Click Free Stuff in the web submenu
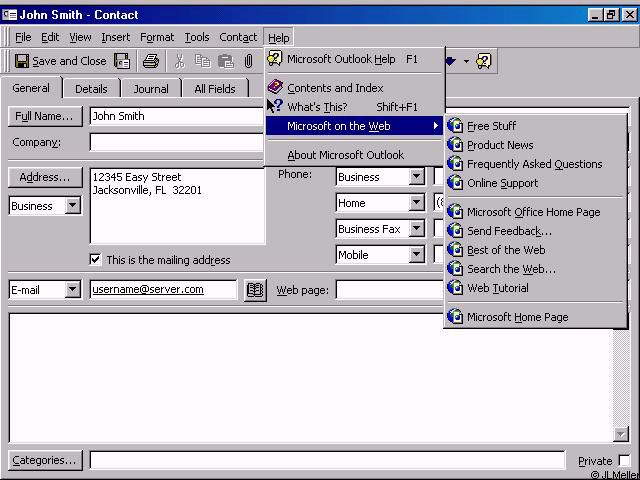The width and height of the screenshot is (640, 480). [x=535, y=126]
